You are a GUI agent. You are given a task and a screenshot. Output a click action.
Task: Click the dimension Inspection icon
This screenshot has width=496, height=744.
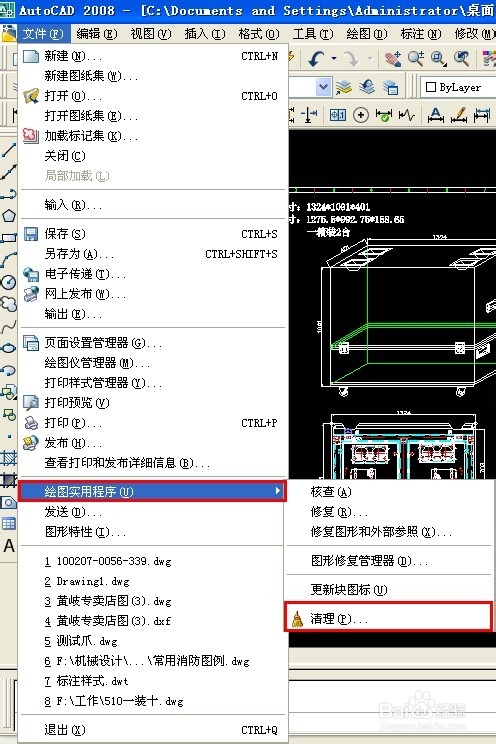[384, 115]
